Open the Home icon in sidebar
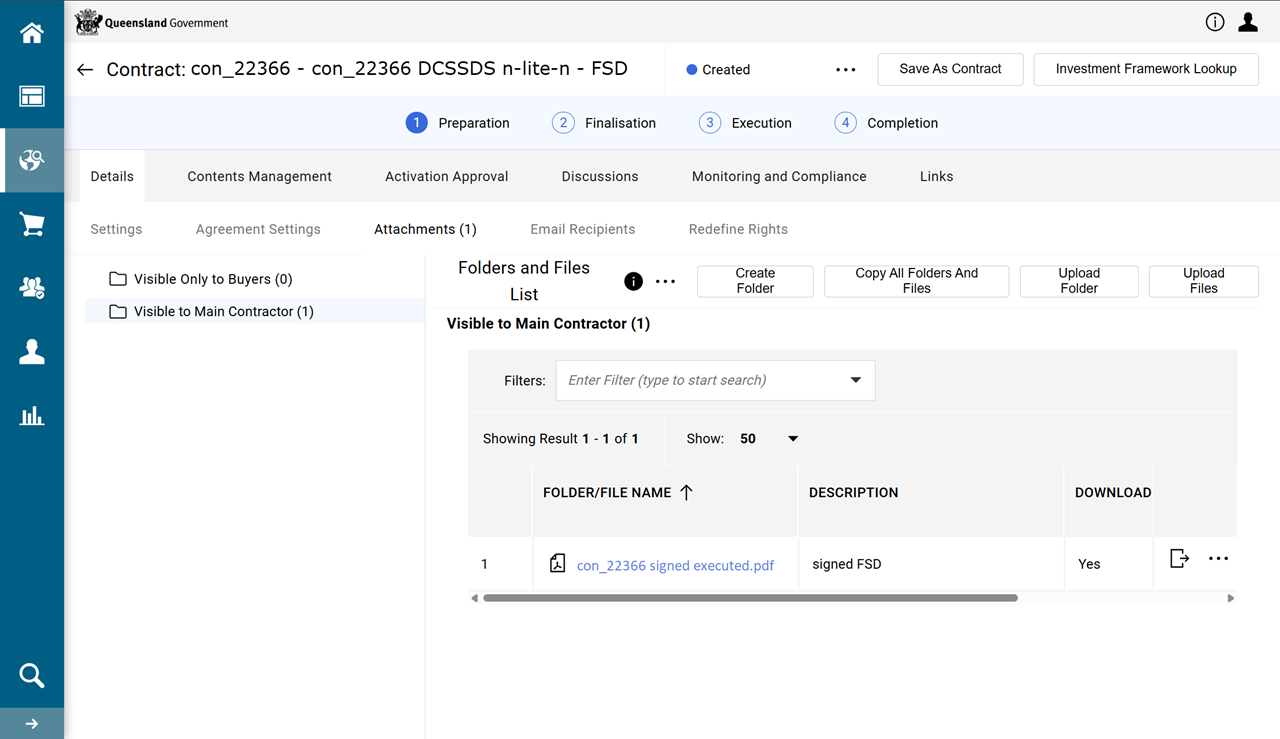Image resolution: width=1280 pixels, height=739 pixels. 32,33
